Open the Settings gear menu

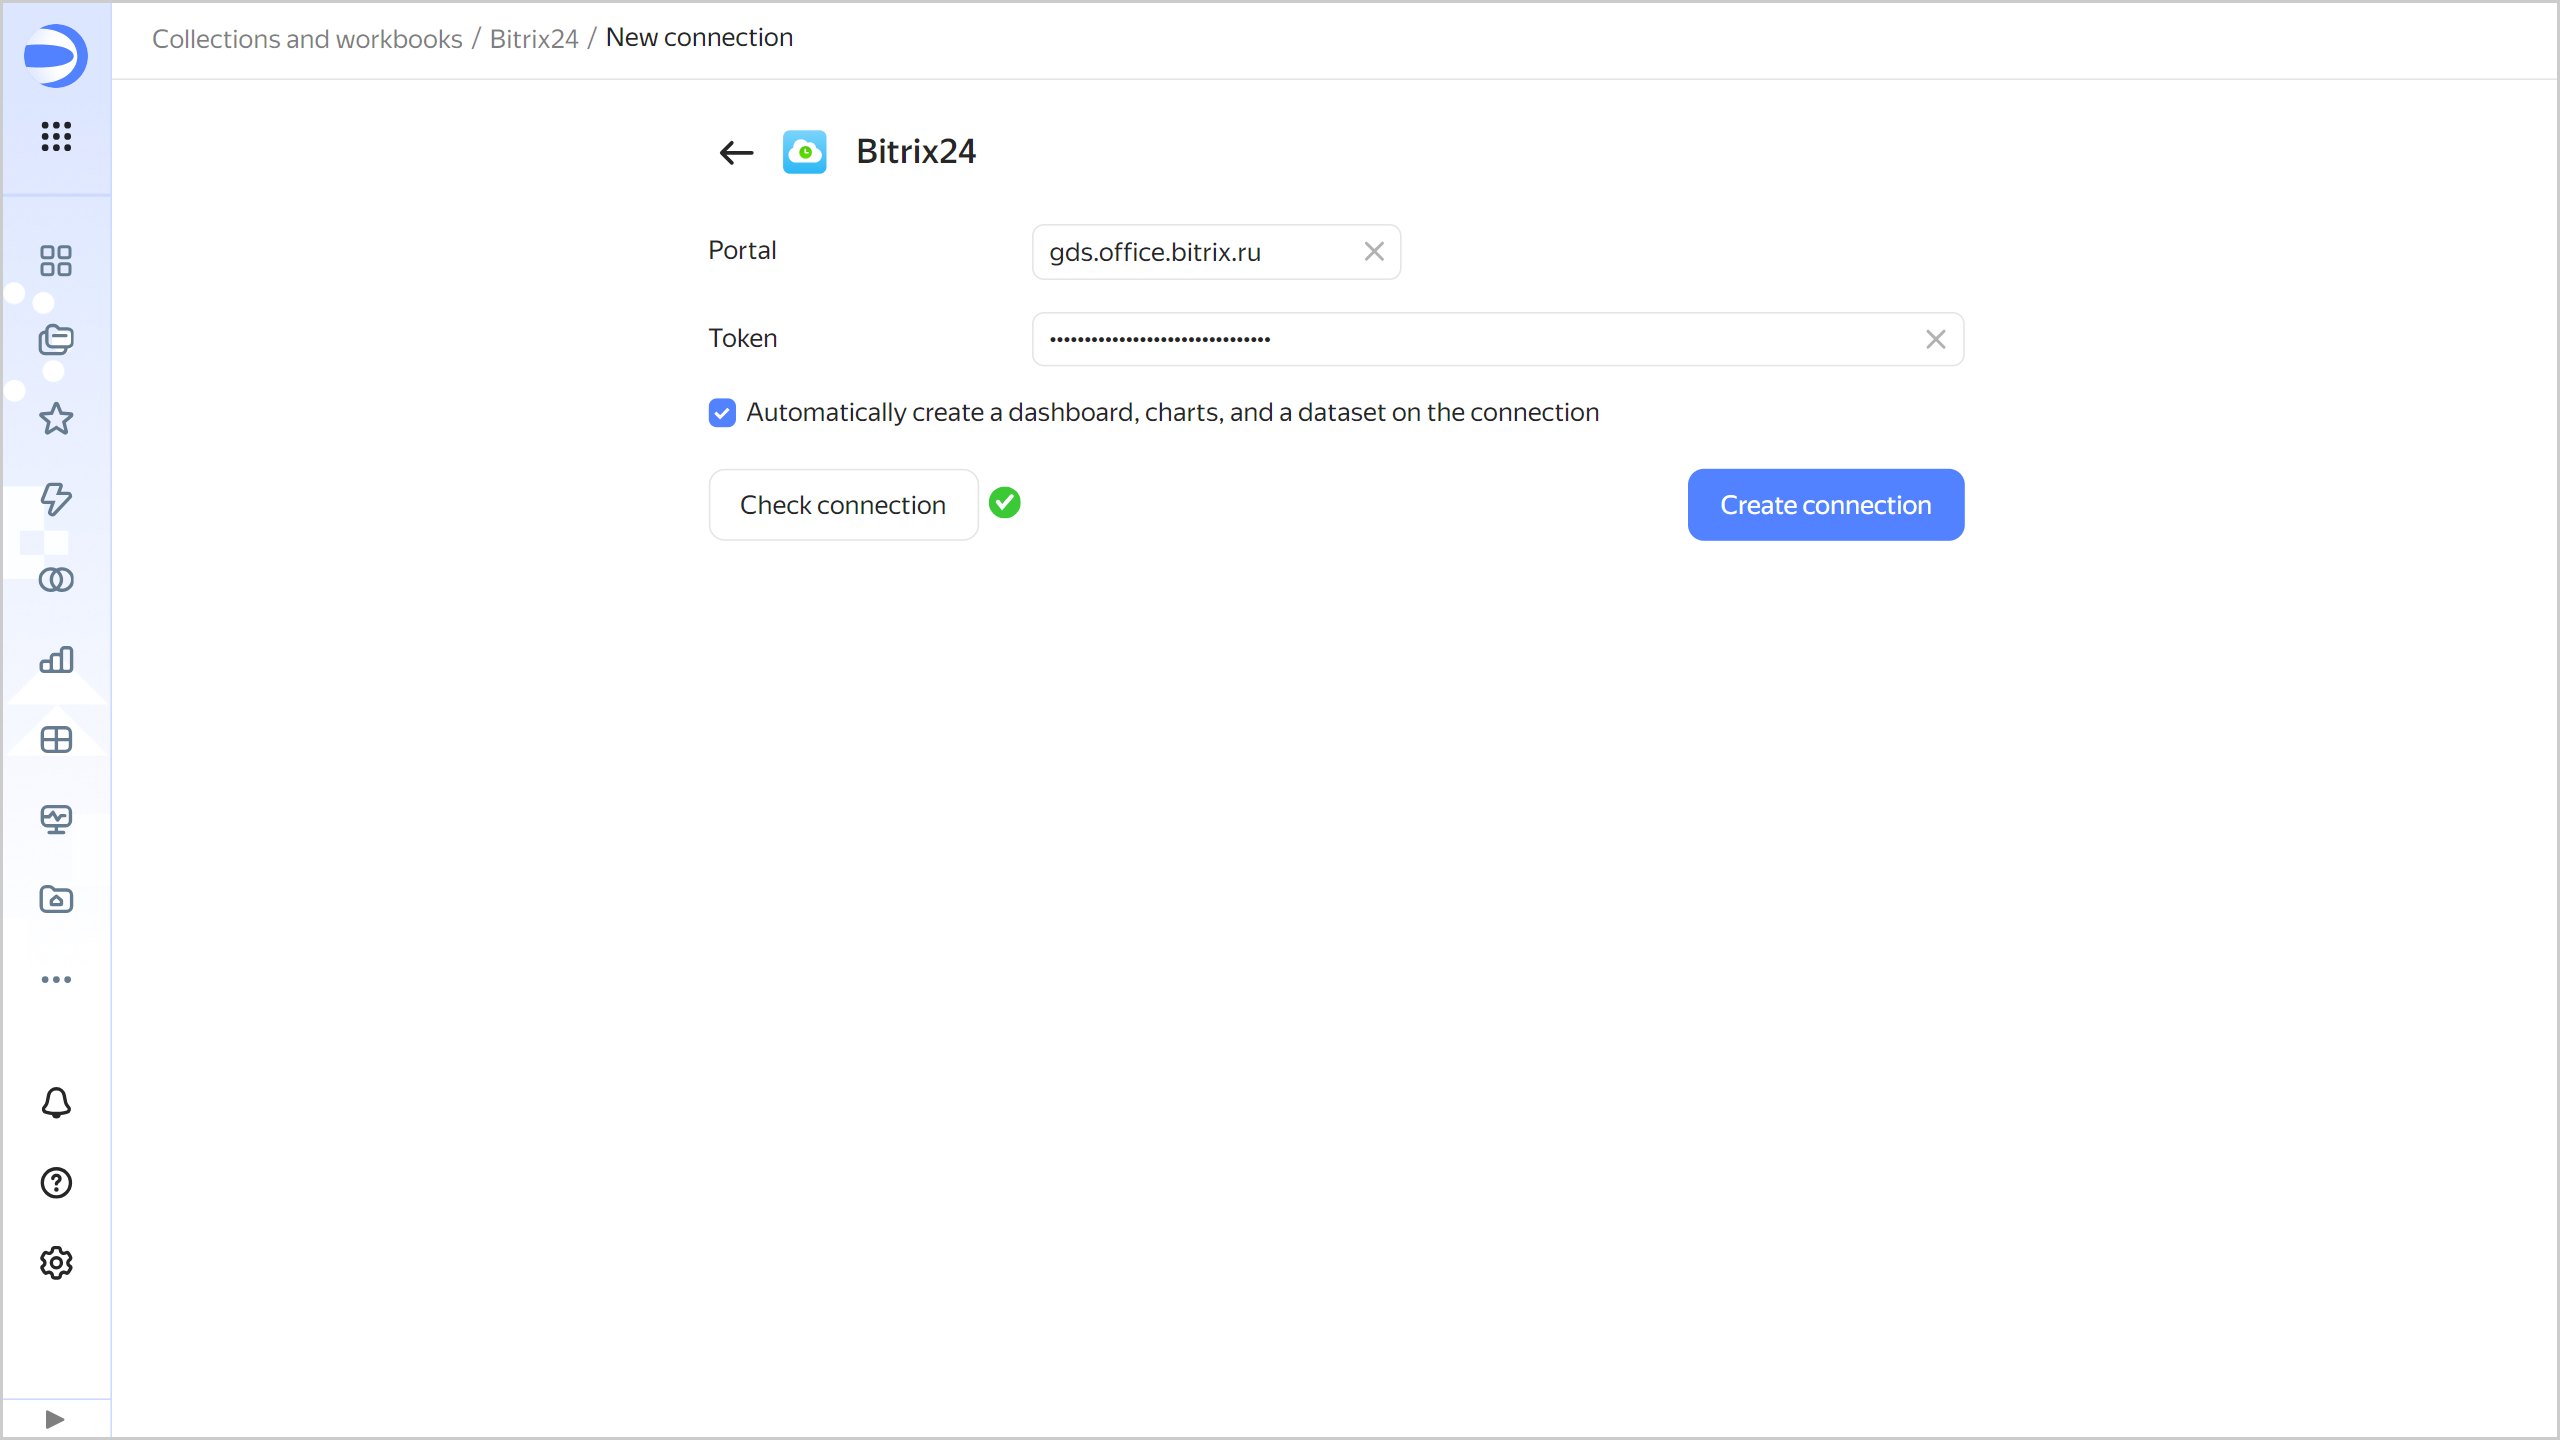coord(56,1262)
